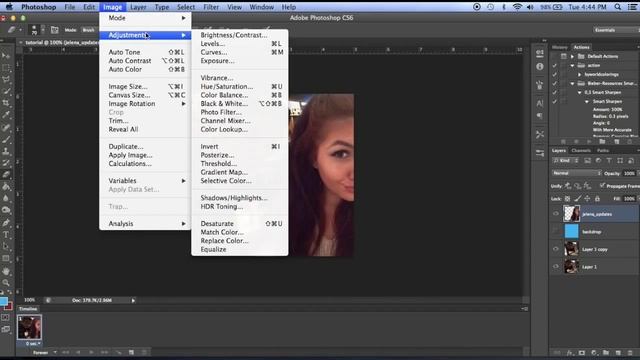Select the Hand tool
The width and height of the screenshot is (640, 360).
pos(6,271)
